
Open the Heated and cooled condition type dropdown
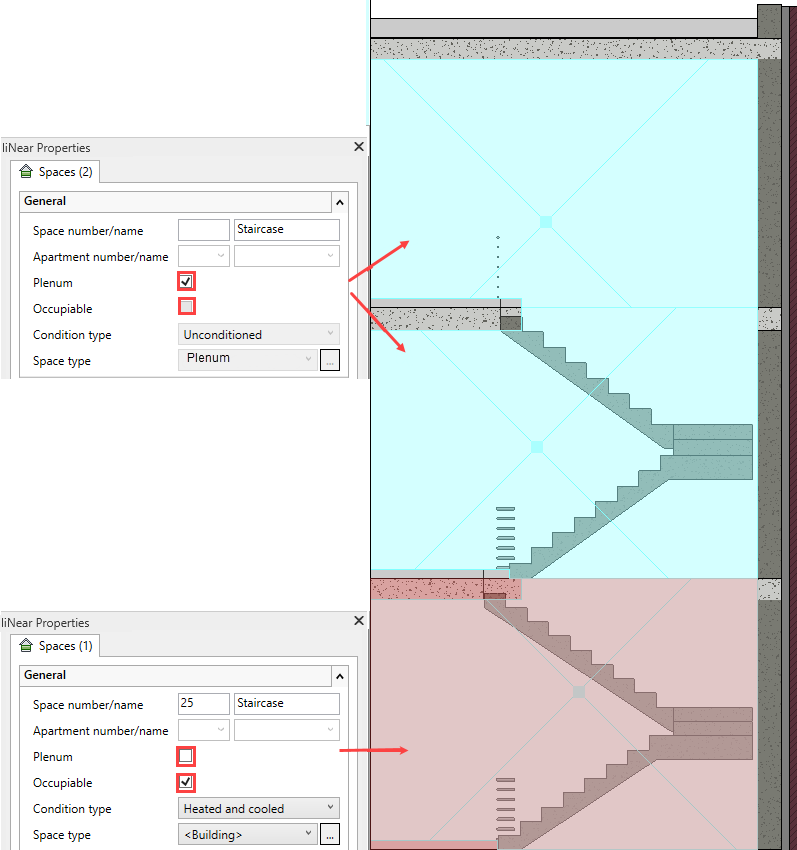point(259,808)
